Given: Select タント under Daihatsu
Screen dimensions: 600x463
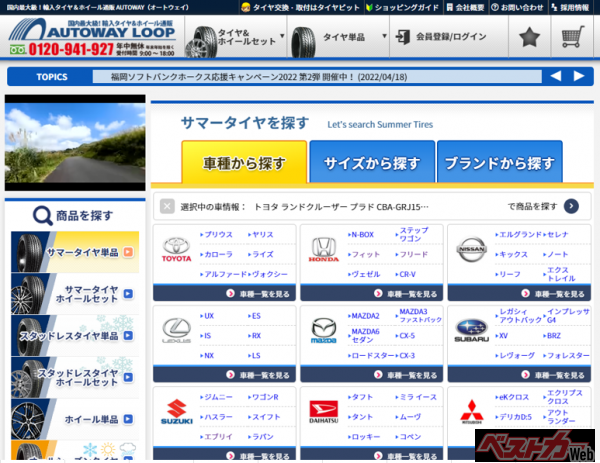Looking at the screenshot, I should click(360, 417).
